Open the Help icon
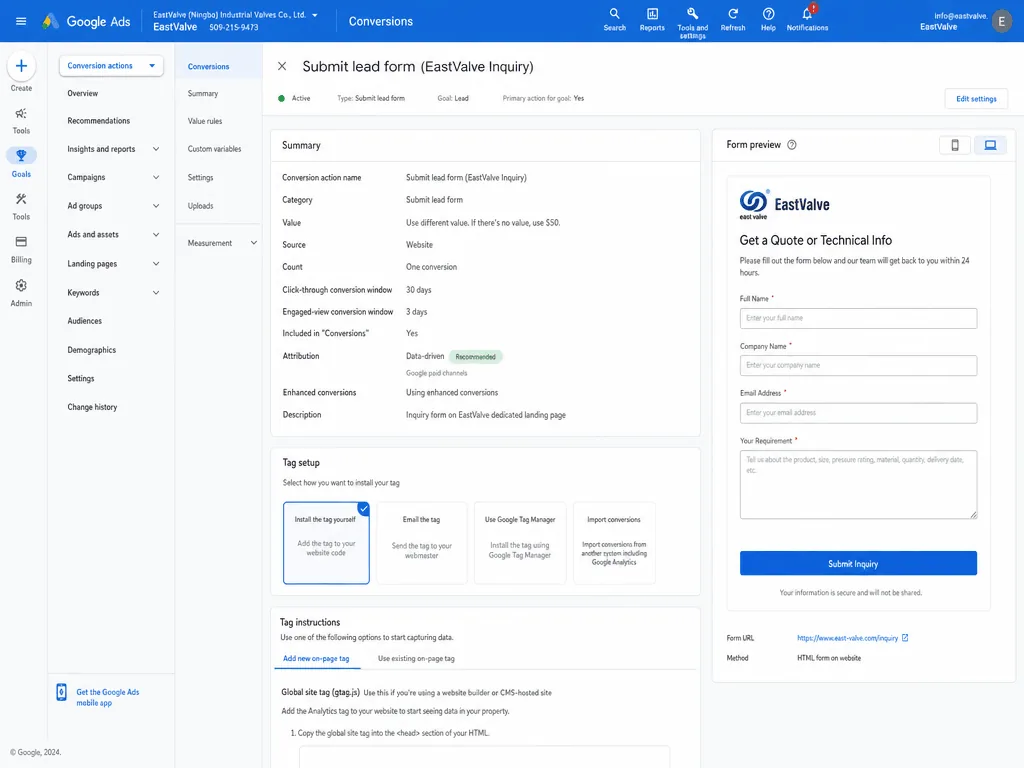The height and width of the screenshot is (768, 1024). pyautogui.click(x=769, y=20)
